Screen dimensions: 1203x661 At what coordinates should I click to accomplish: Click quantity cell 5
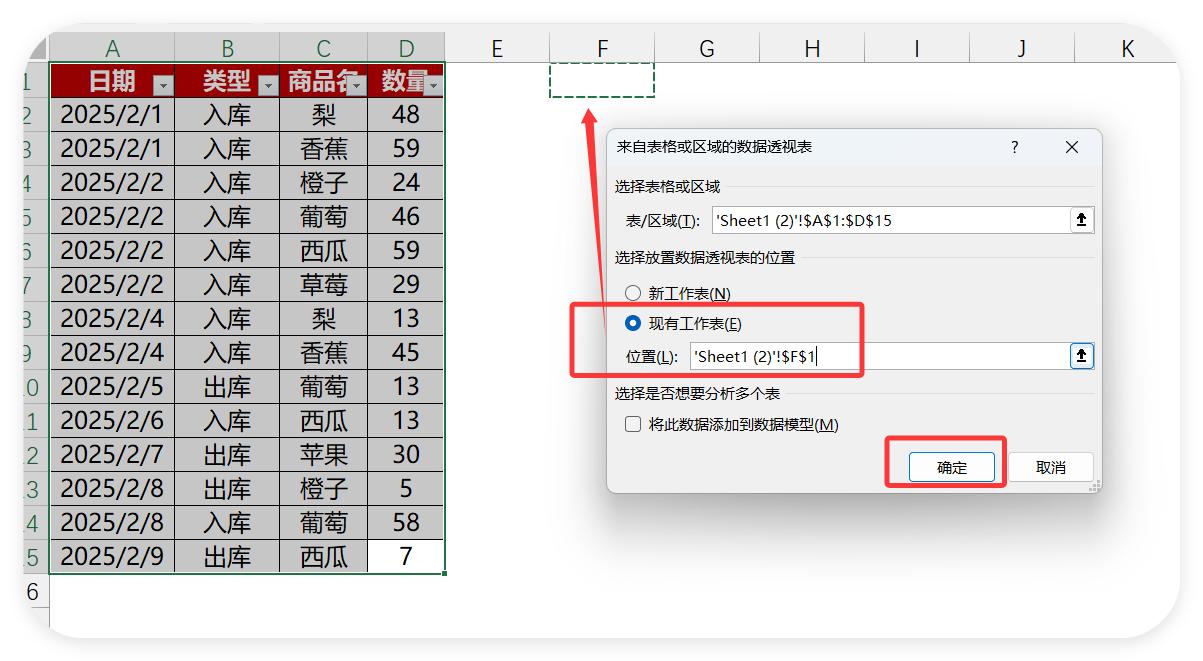click(406, 488)
